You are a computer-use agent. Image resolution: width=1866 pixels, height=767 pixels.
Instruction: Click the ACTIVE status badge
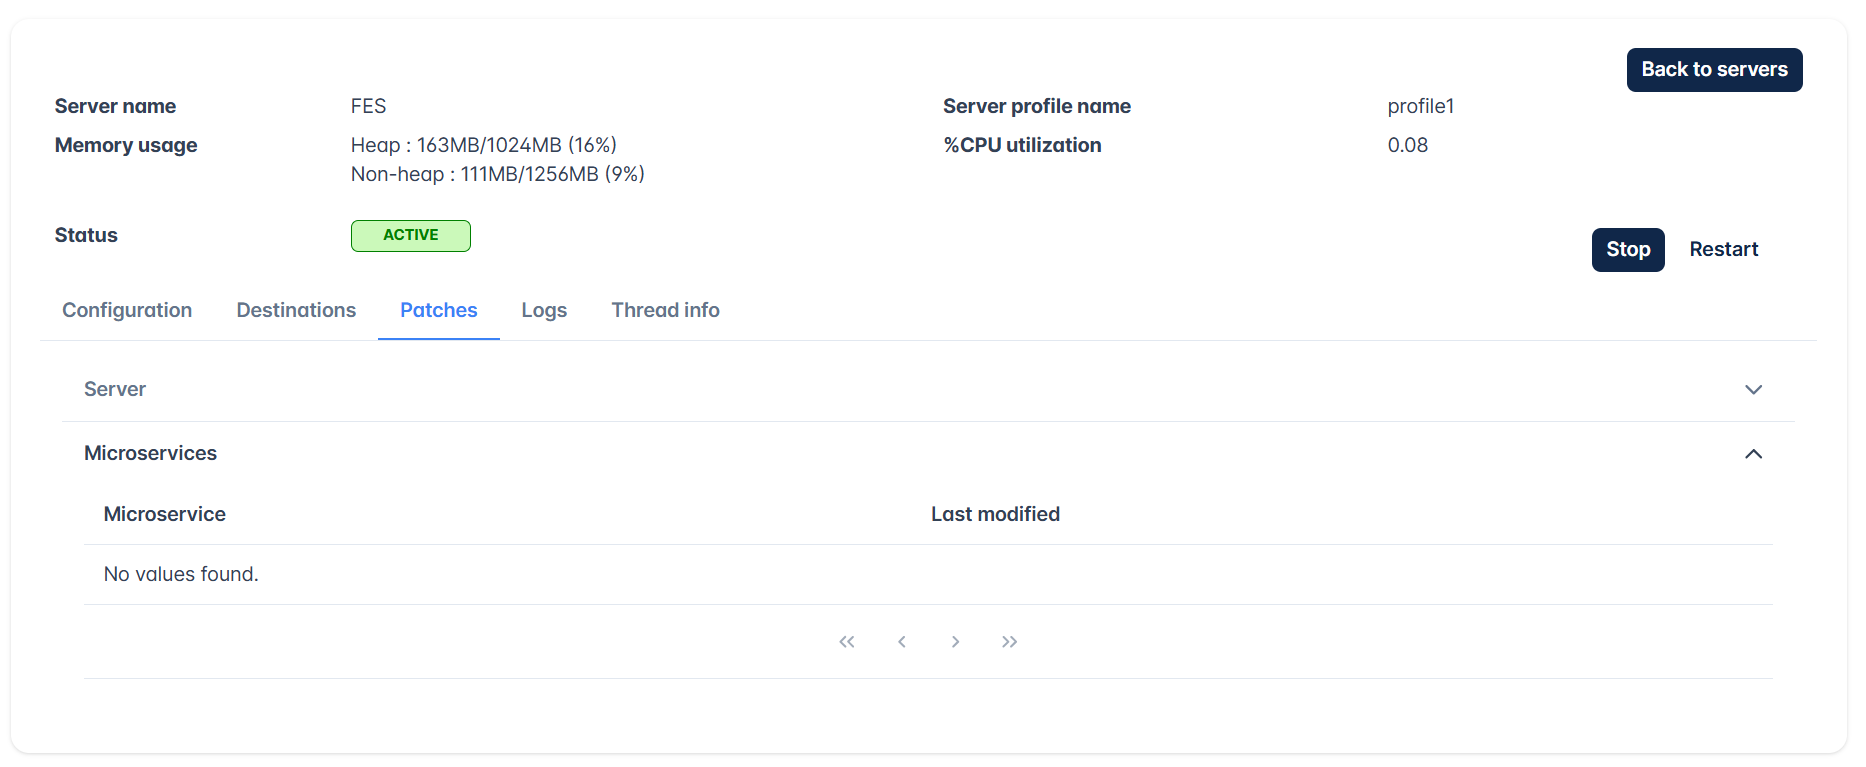click(x=411, y=236)
